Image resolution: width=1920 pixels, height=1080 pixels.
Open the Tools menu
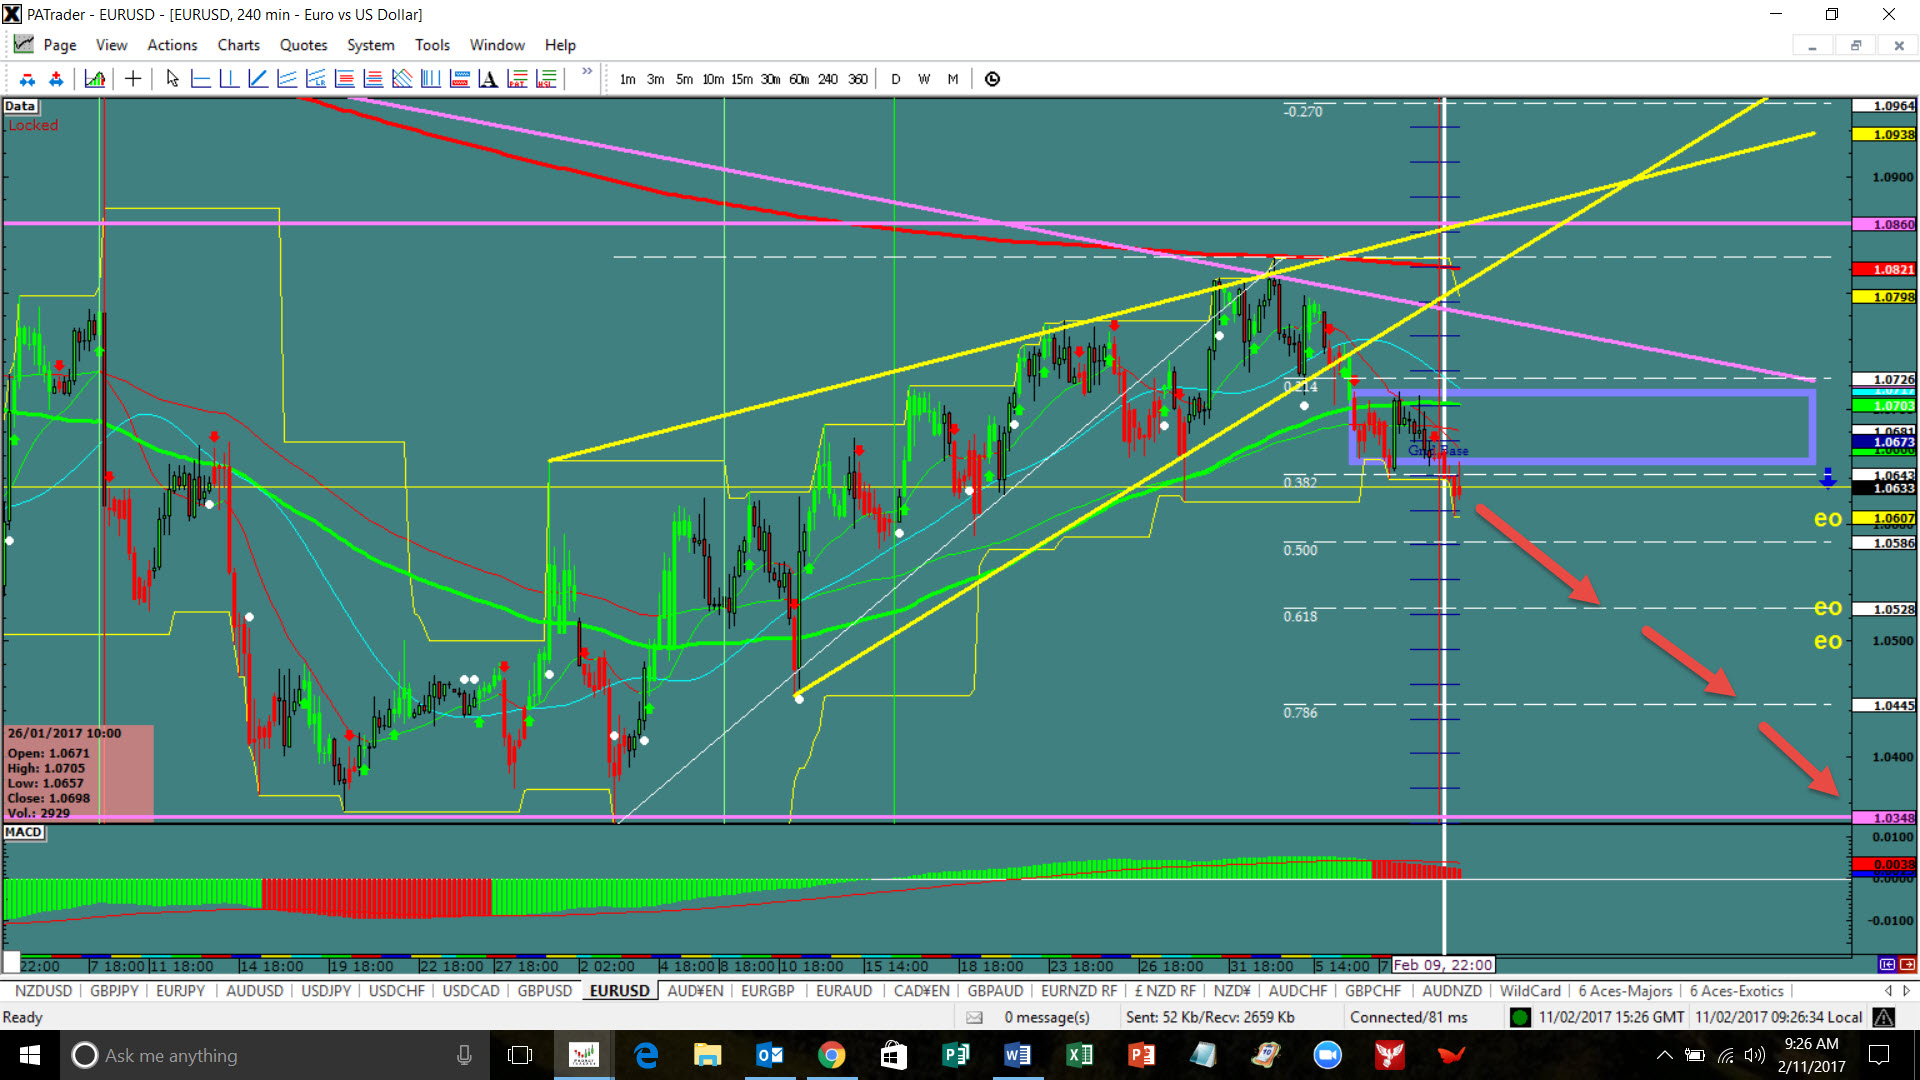(x=432, y=45)
